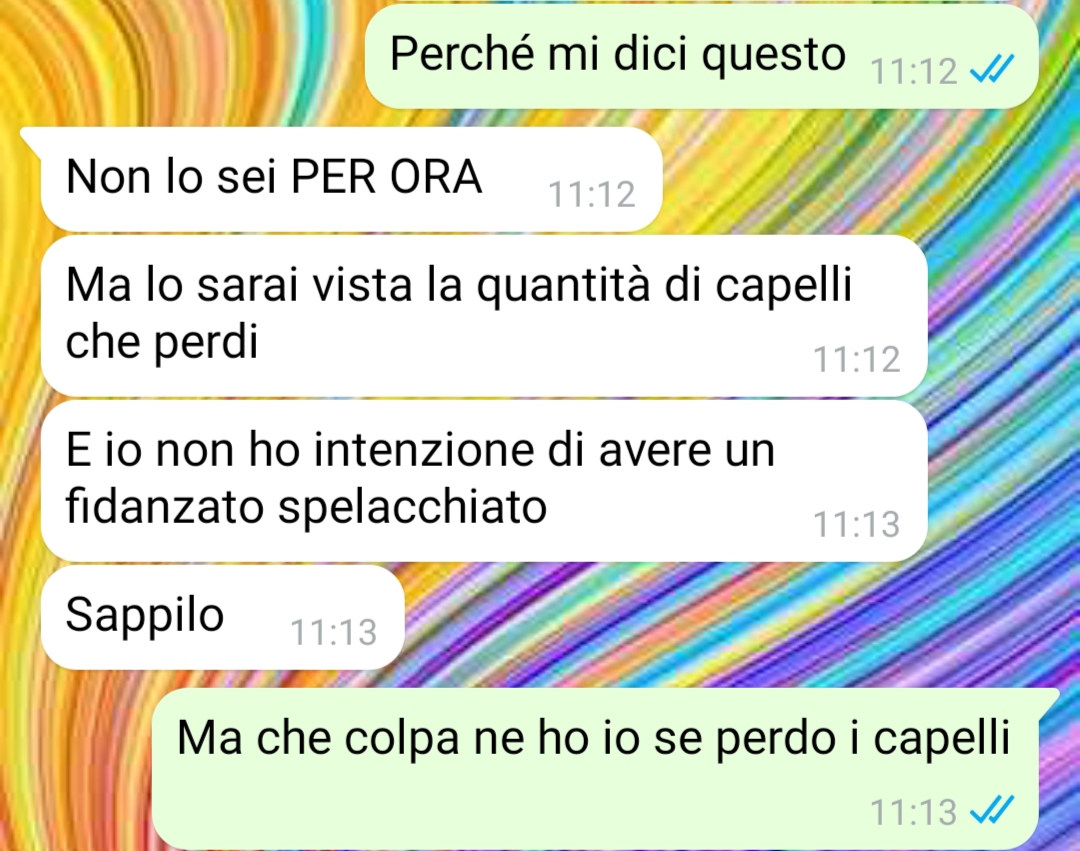This screenshot has height=851, width=1080.
Task: Tap the 'Perché mi dici questo' message bubble
Action: click(701, 56)
